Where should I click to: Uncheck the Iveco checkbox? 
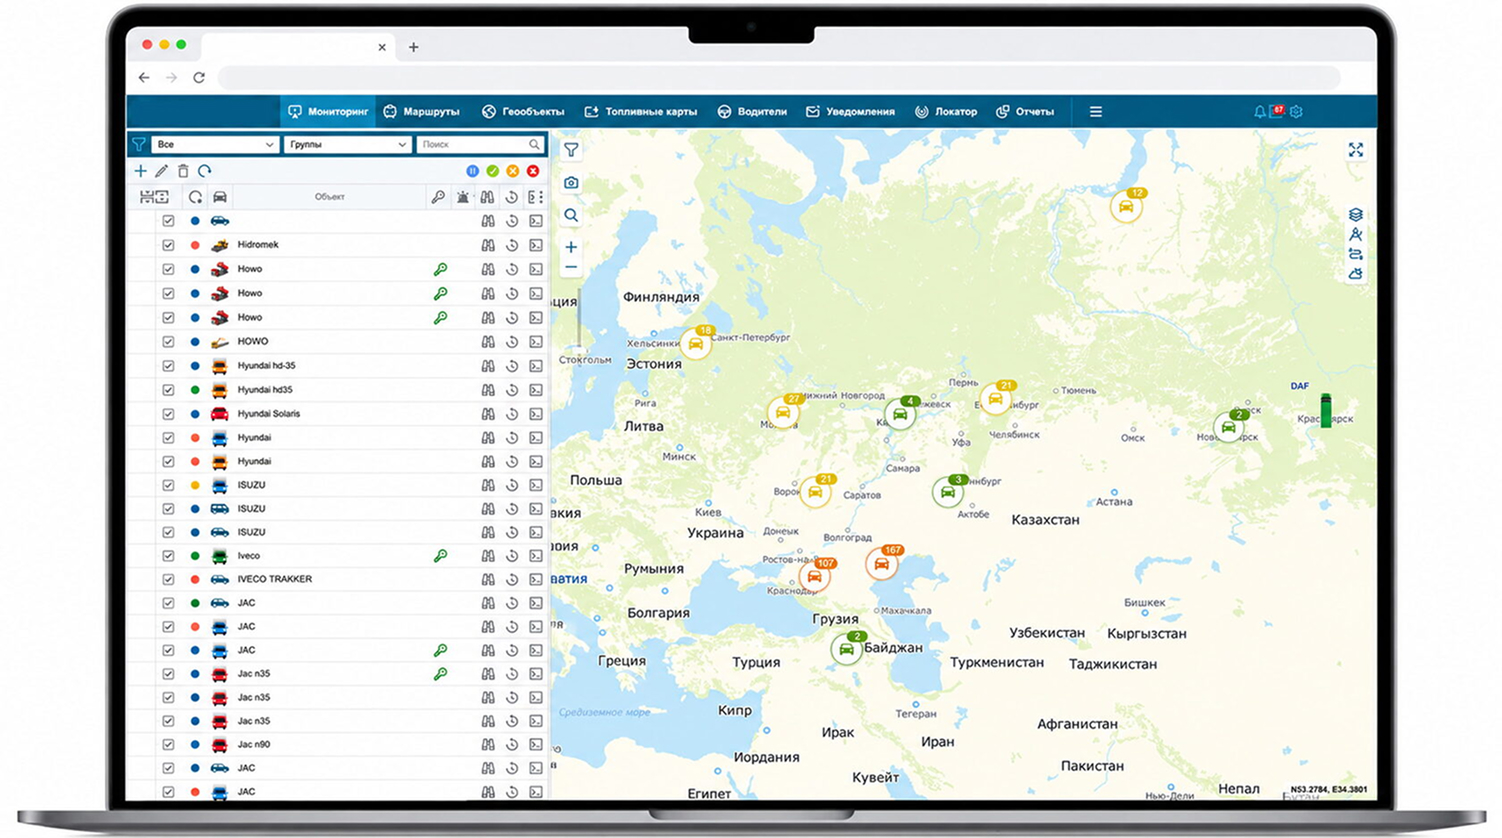pos(168,556)
